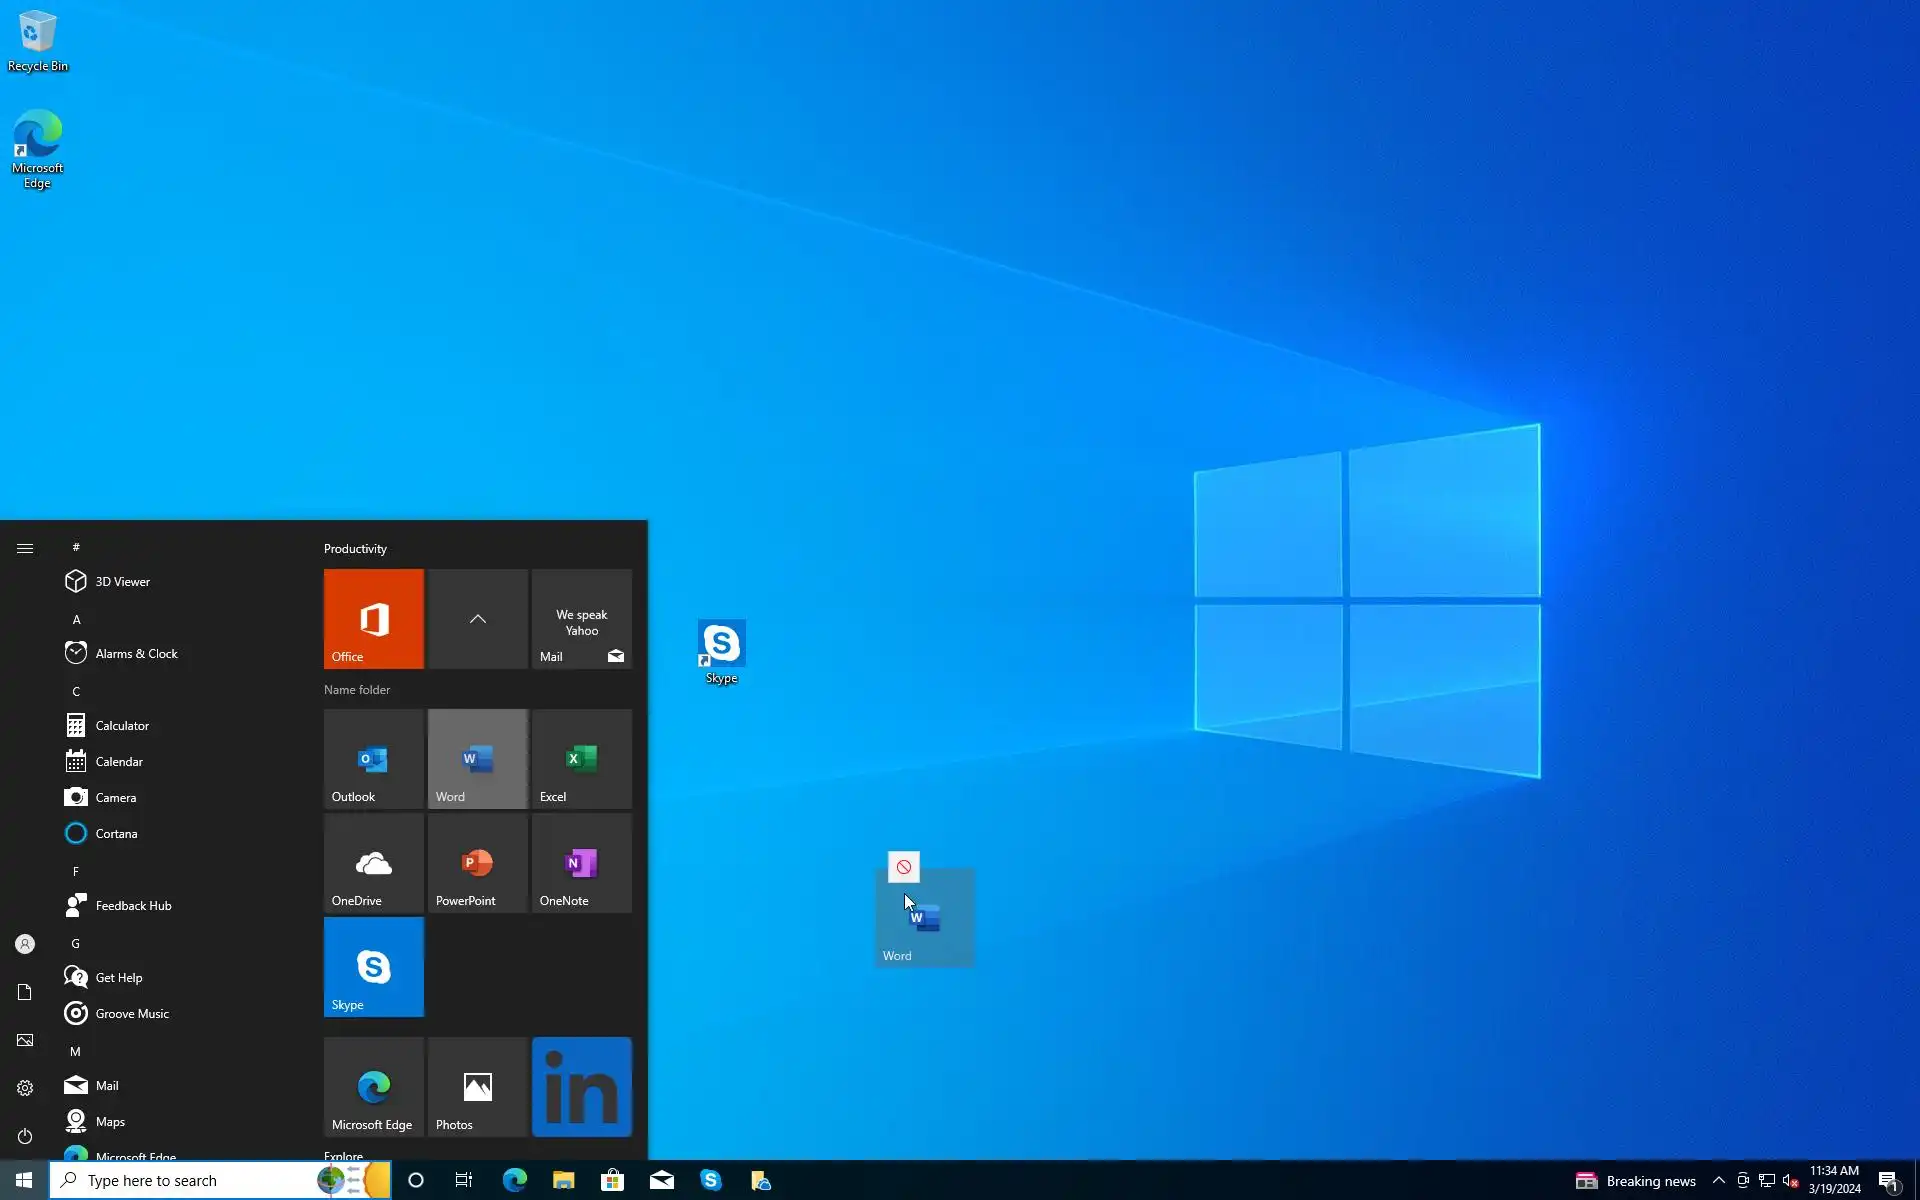Open the Task View button
This screenshot has width=1920, height=1200.
(463, 1181)
